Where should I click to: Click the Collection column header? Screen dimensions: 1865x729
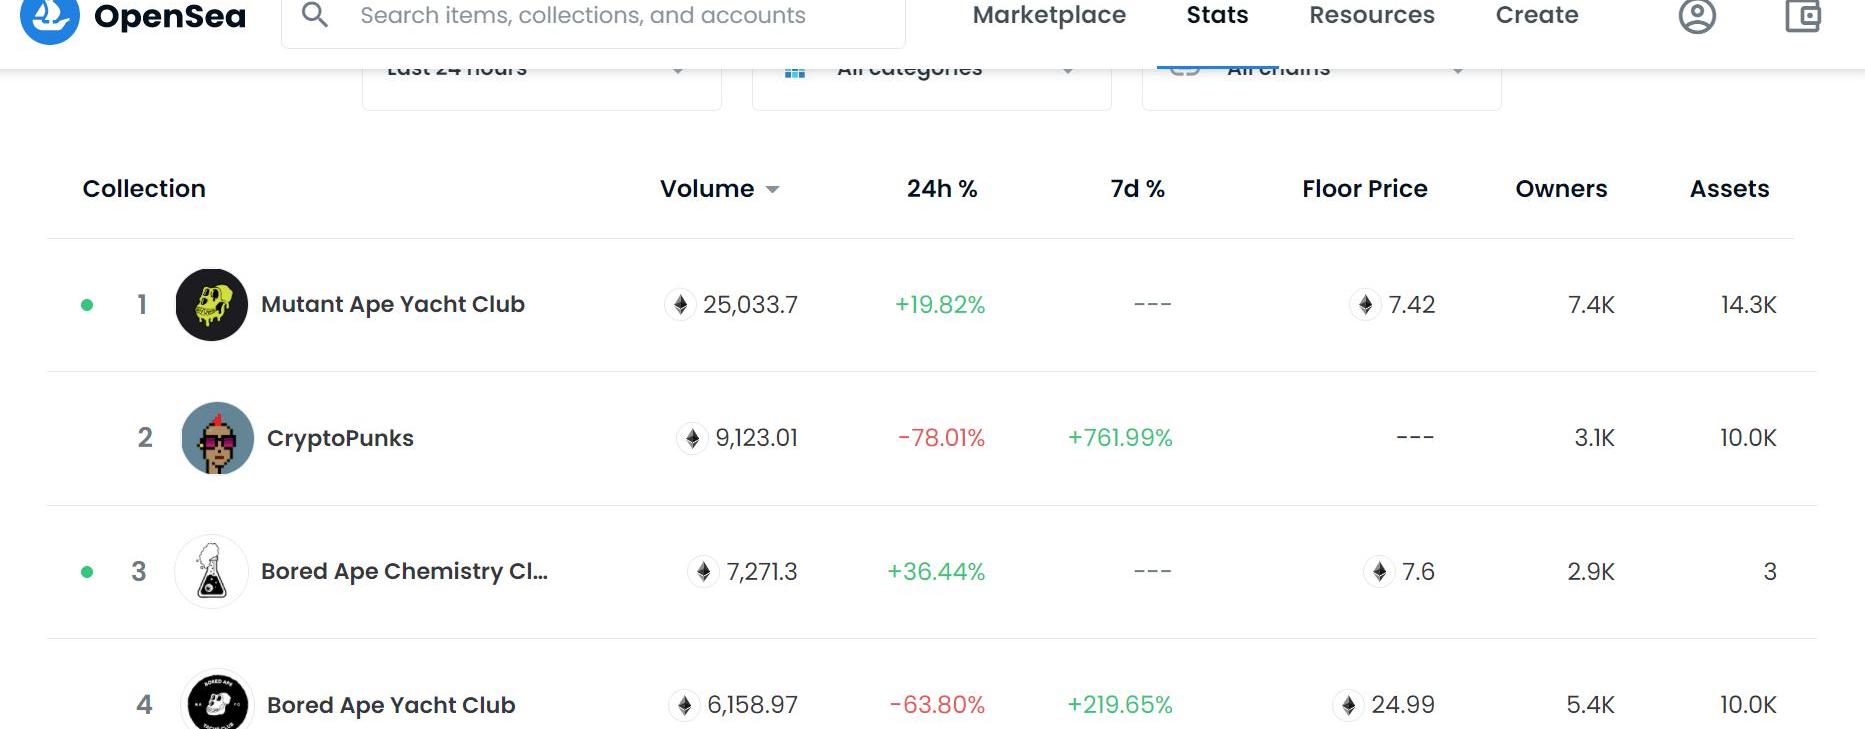pyautogui.click(x=144, y=189)
